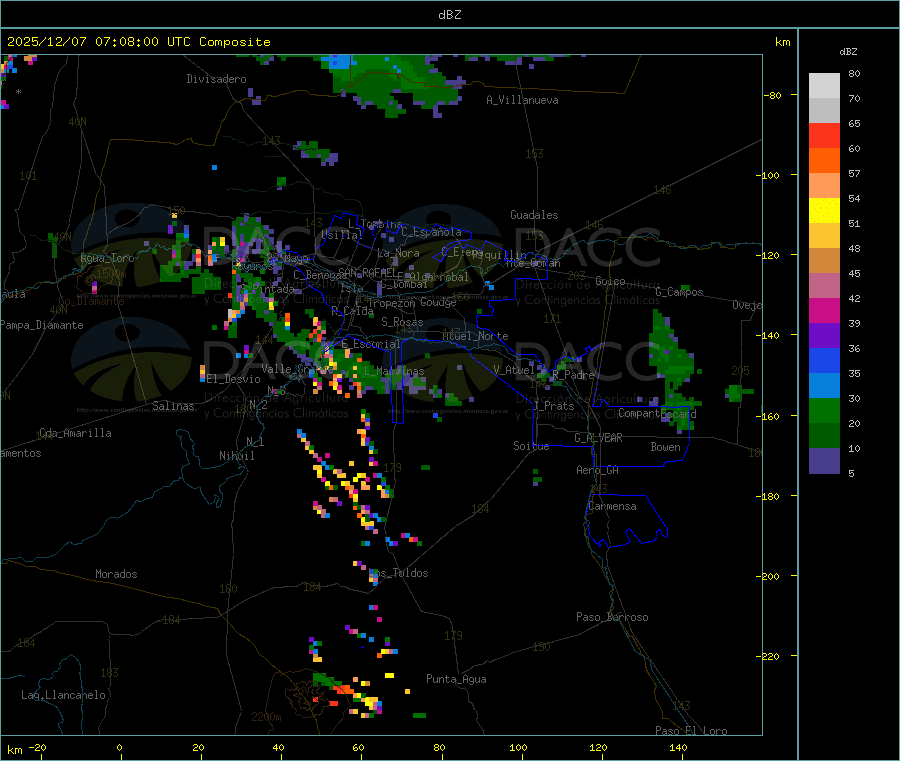Click the dusty pink 42-45 dBZ swatch
This screenshot has width=900, height=761.
pyautogui.click(x=824, y=285)
